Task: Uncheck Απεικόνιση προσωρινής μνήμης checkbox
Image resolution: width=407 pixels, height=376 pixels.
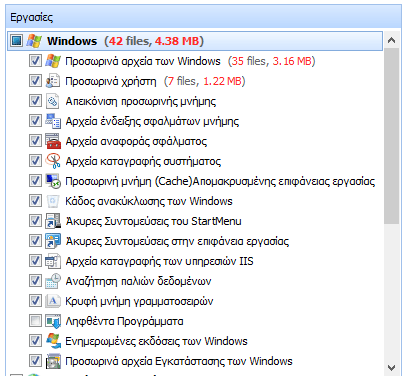Action: click(x=35, y=101)
